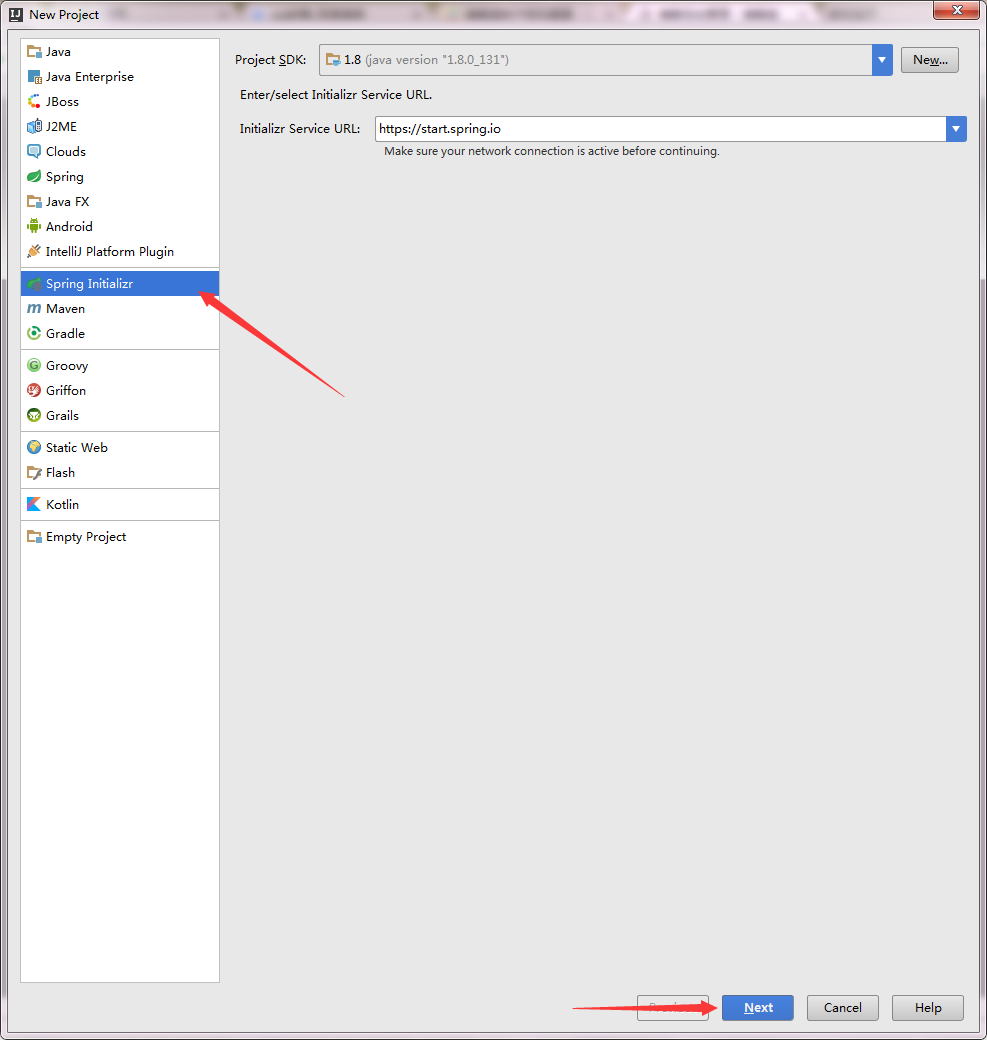Open the Project SDK dropdown arrow
Screen dimensions: 987x1040
(882, 60)
